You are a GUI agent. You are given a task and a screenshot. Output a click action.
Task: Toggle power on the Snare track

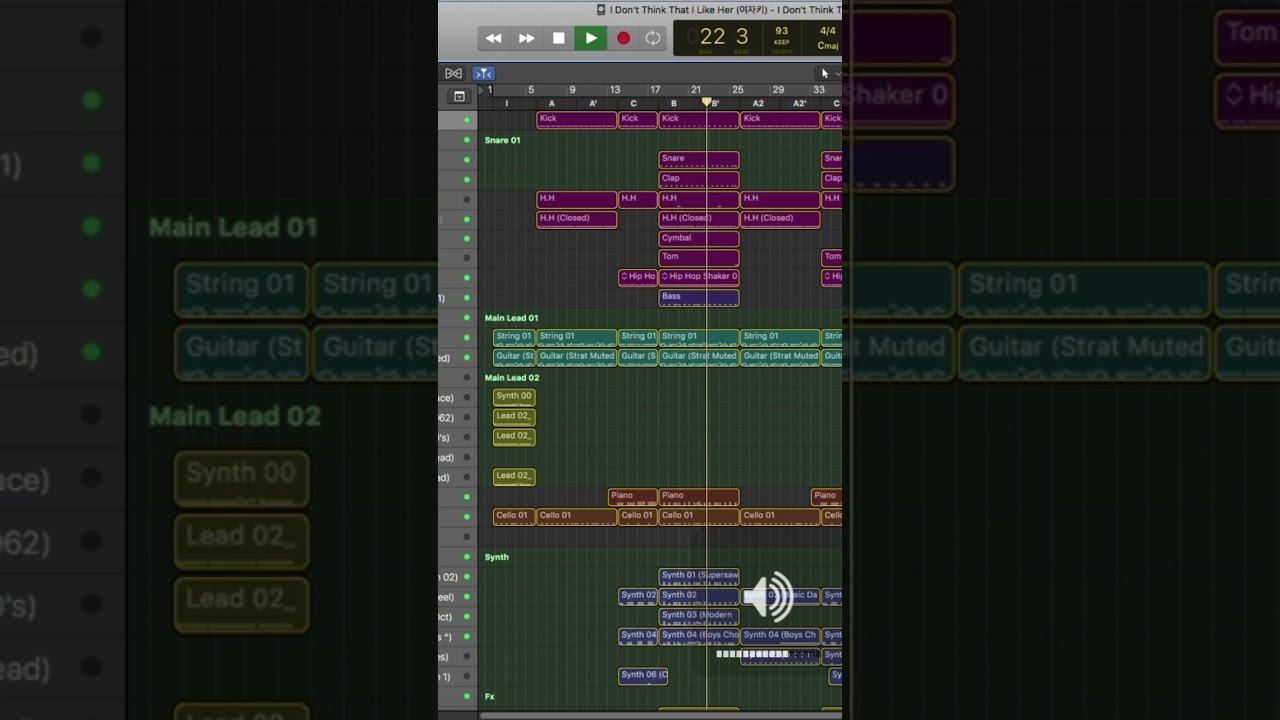click(x=466, y=160)
